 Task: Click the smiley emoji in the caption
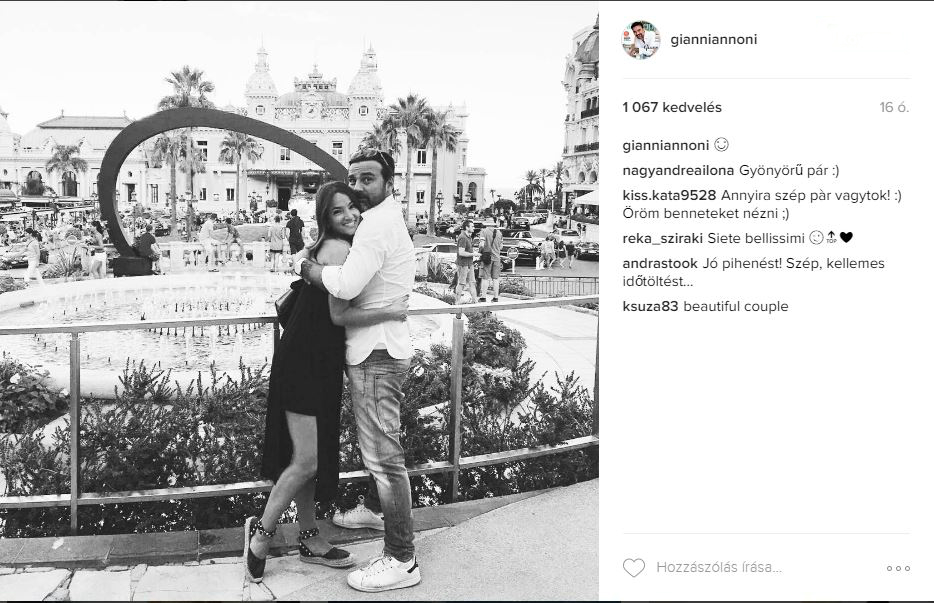click(721, 145)
